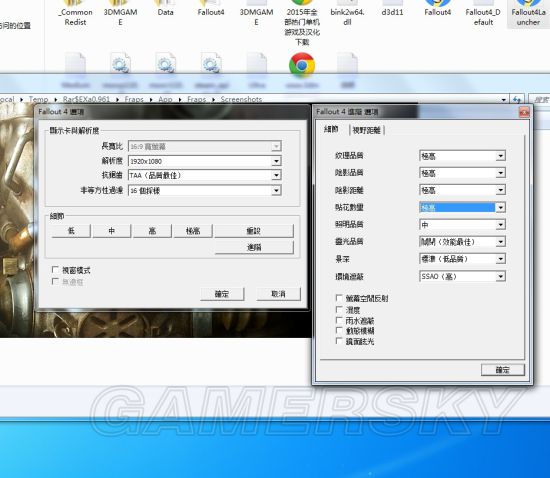Image resolution: width=550 pixels, height=478 pixels.
Task: Click the 取消 cancel button
Action: [x=279, y=294]
